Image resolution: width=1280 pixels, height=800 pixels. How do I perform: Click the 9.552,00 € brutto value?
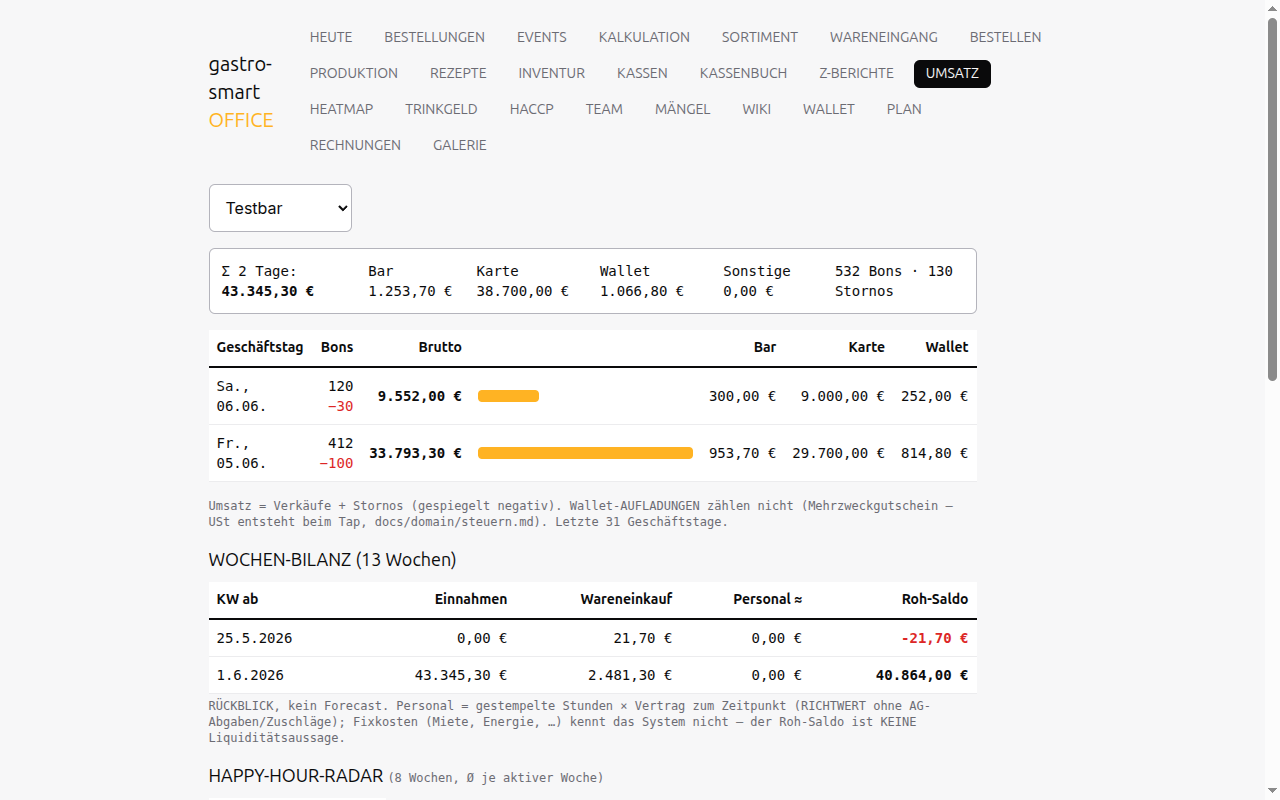[x=419, y=396]
